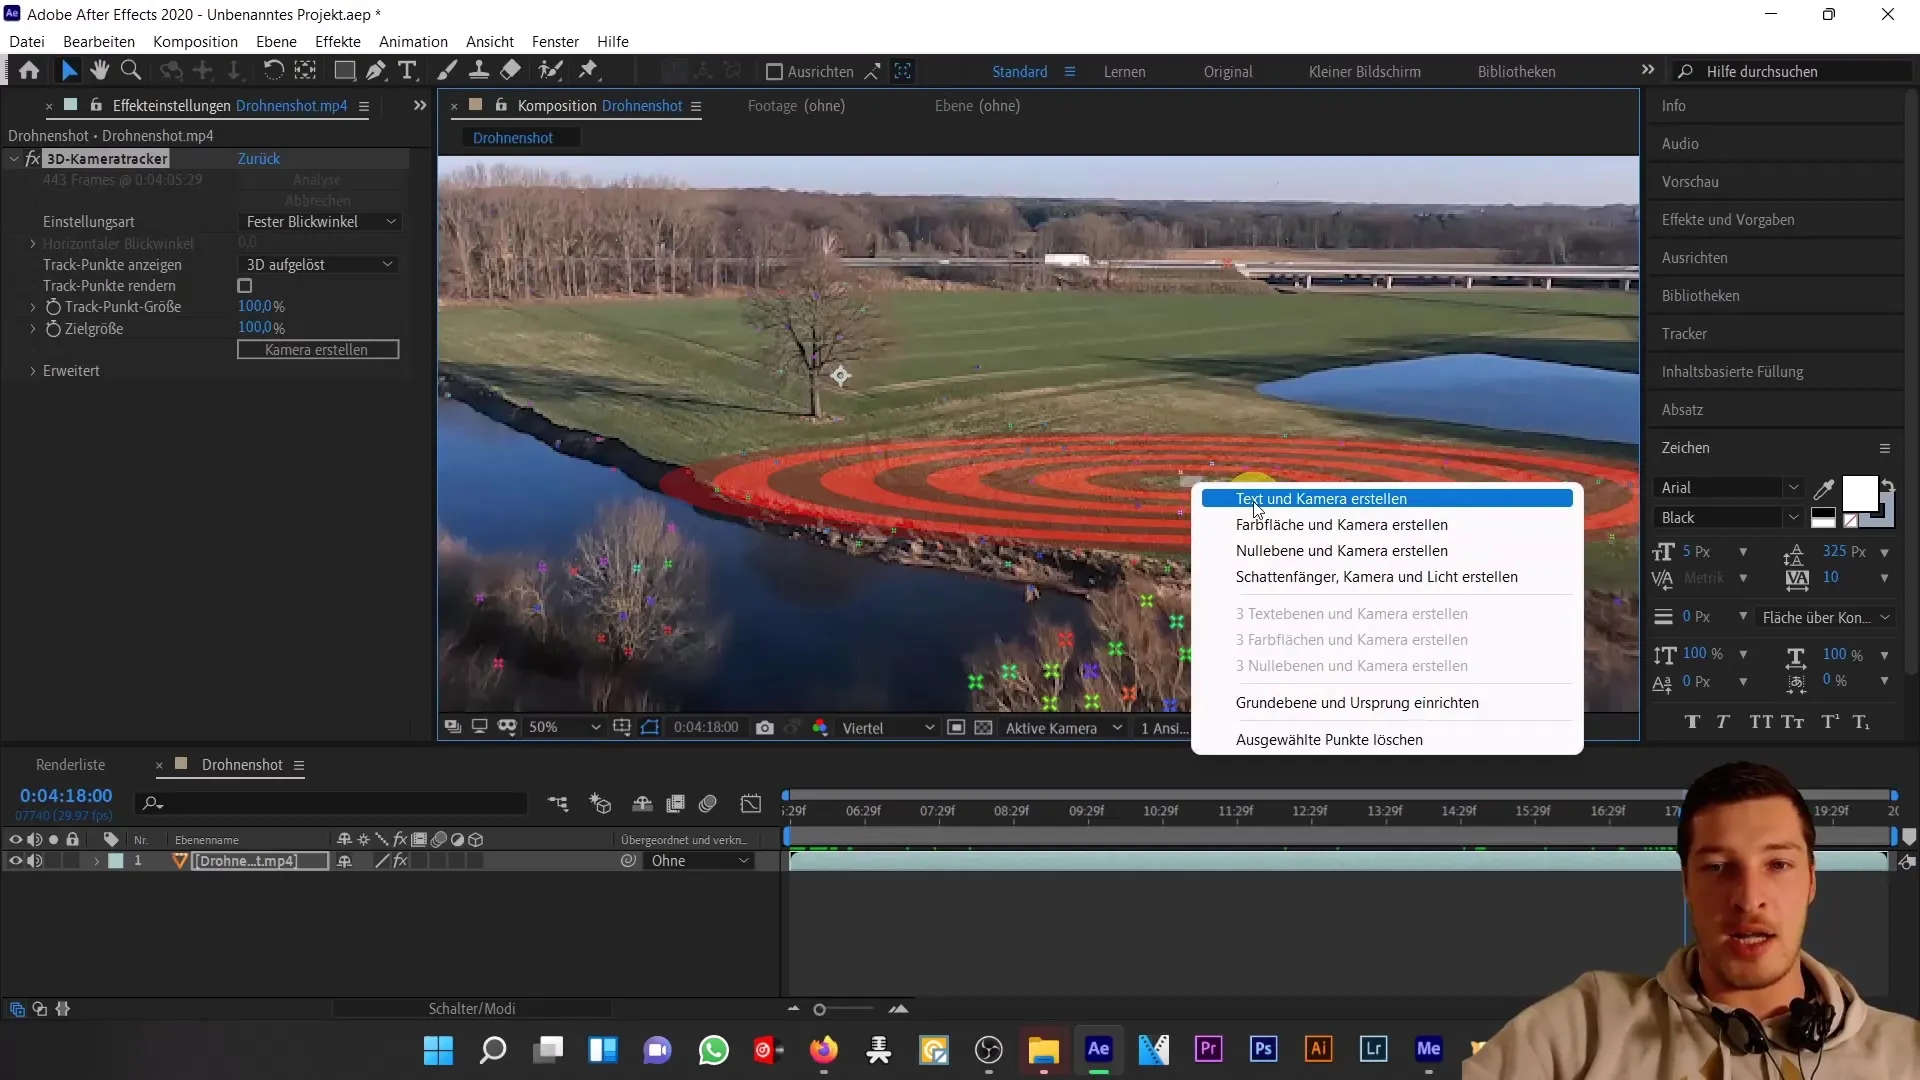Select the Type (T) tool
Screen dimensions: 1920x1080
pyautogui.click(x=407, y=71)
